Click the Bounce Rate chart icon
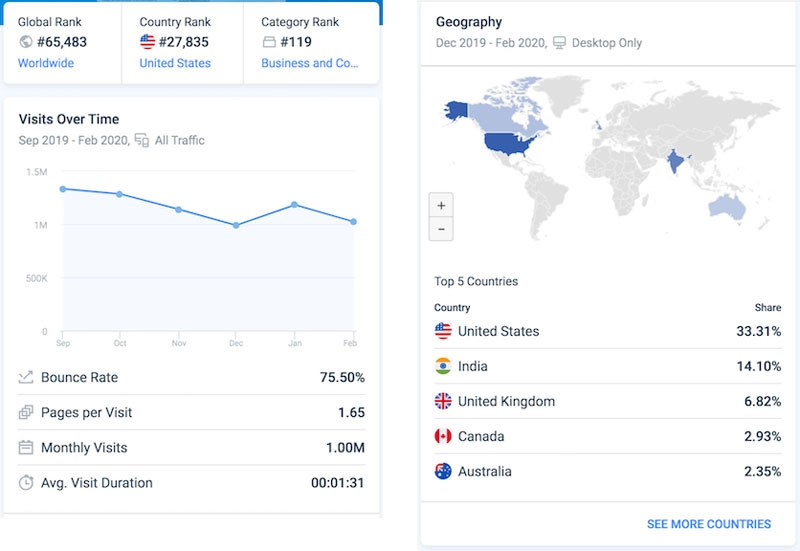The height and width of the screenshot is (551, 800). tap(26, 378)
